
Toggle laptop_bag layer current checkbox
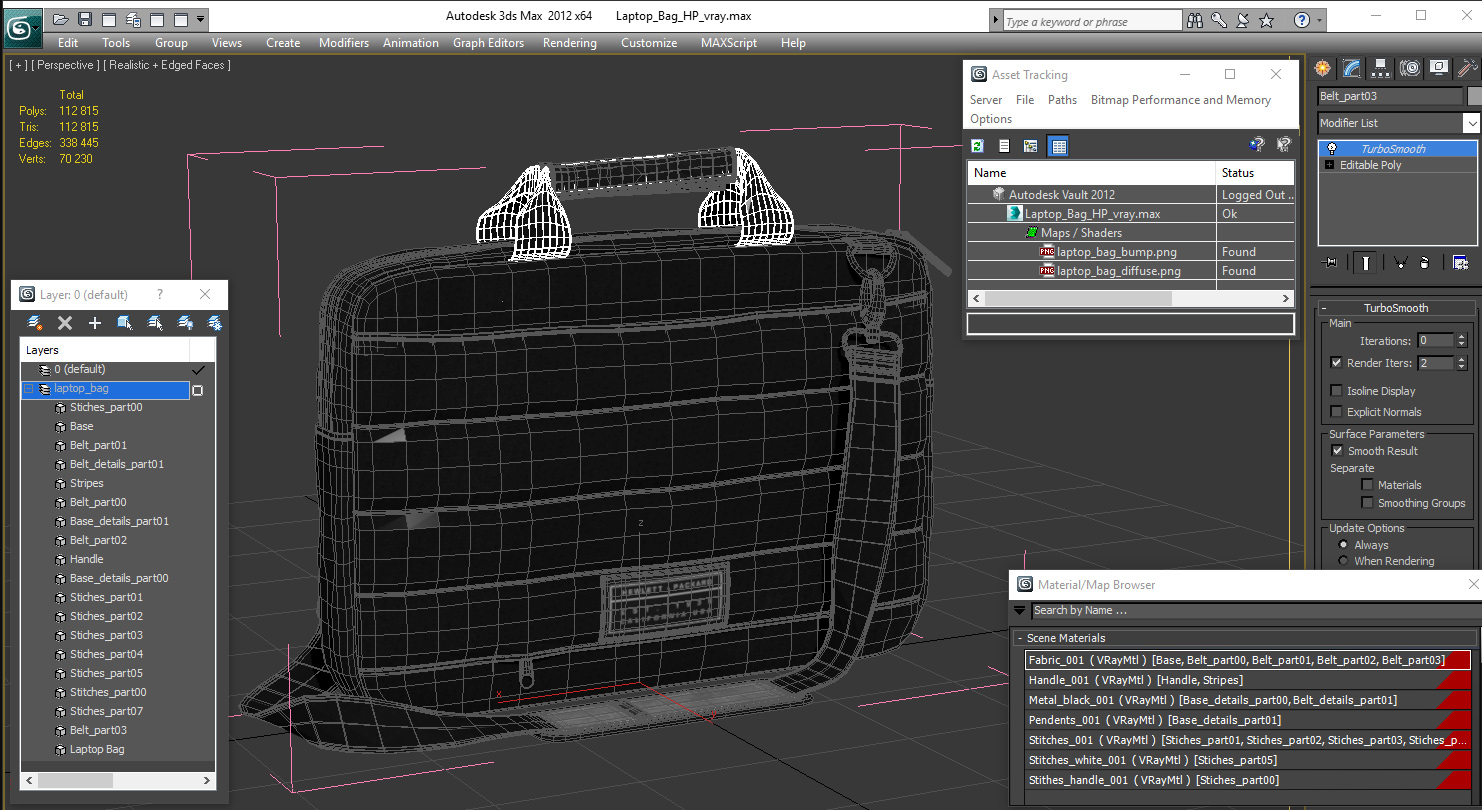pos(197,390)
